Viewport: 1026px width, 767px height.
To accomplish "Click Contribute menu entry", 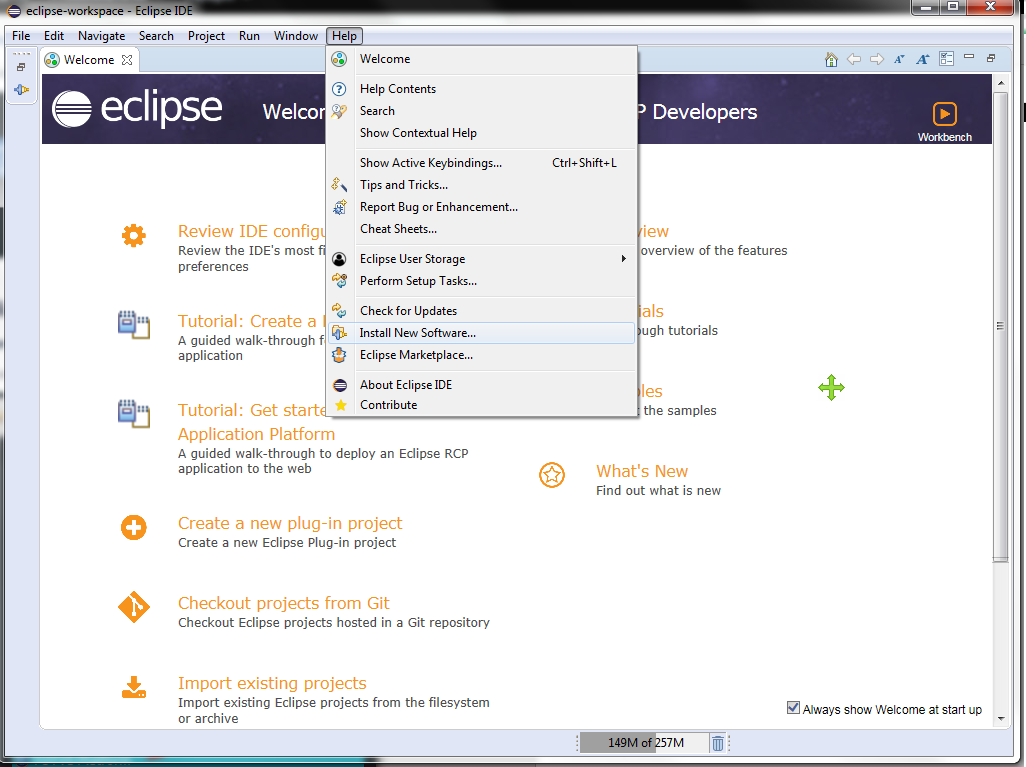I will (x=482, y=404).
